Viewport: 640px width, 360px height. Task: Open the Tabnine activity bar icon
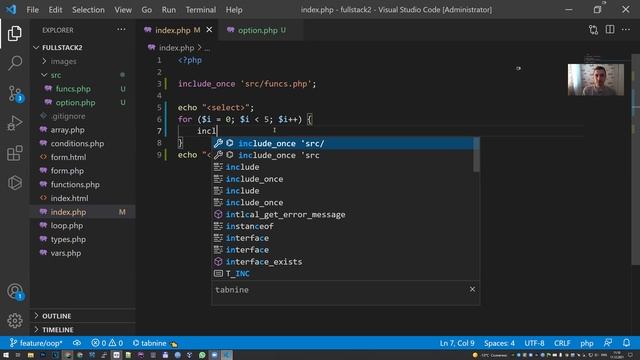click(x=15, y=183)
